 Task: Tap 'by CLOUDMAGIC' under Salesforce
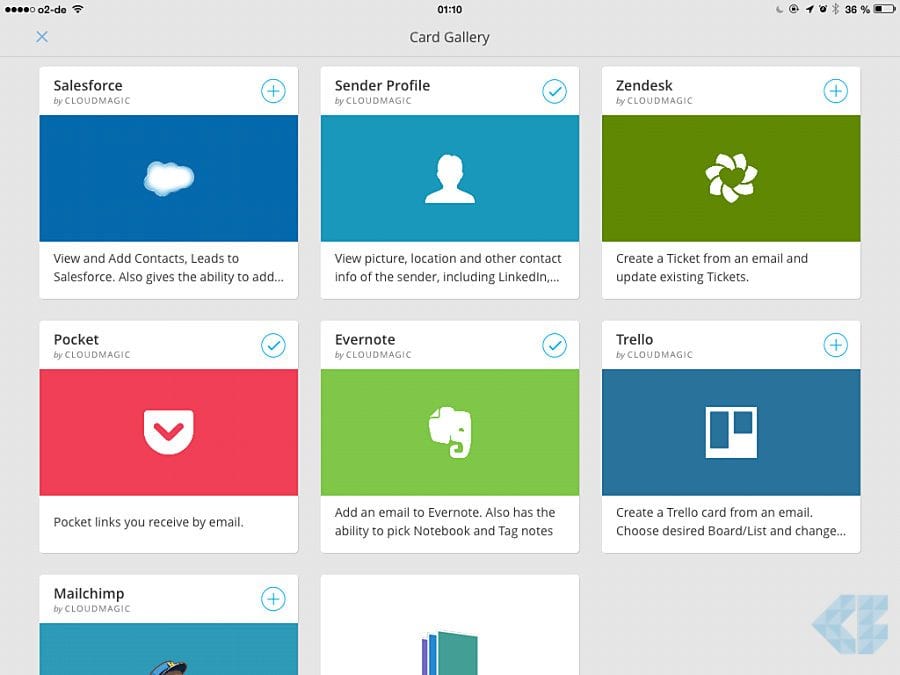tap(92, 101)
